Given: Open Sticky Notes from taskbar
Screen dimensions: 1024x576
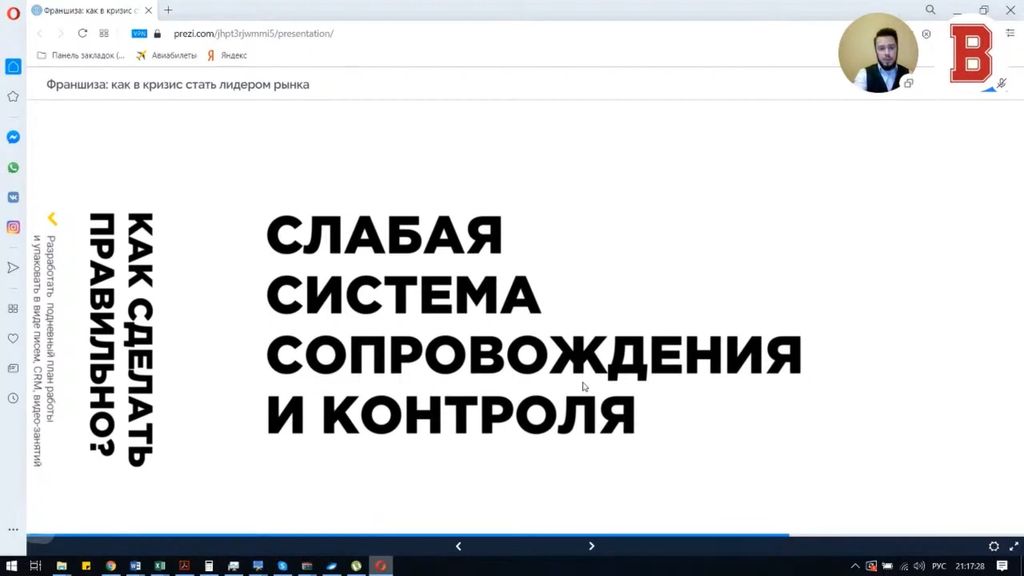Looking at the screenshot, I should pos(86,566).
